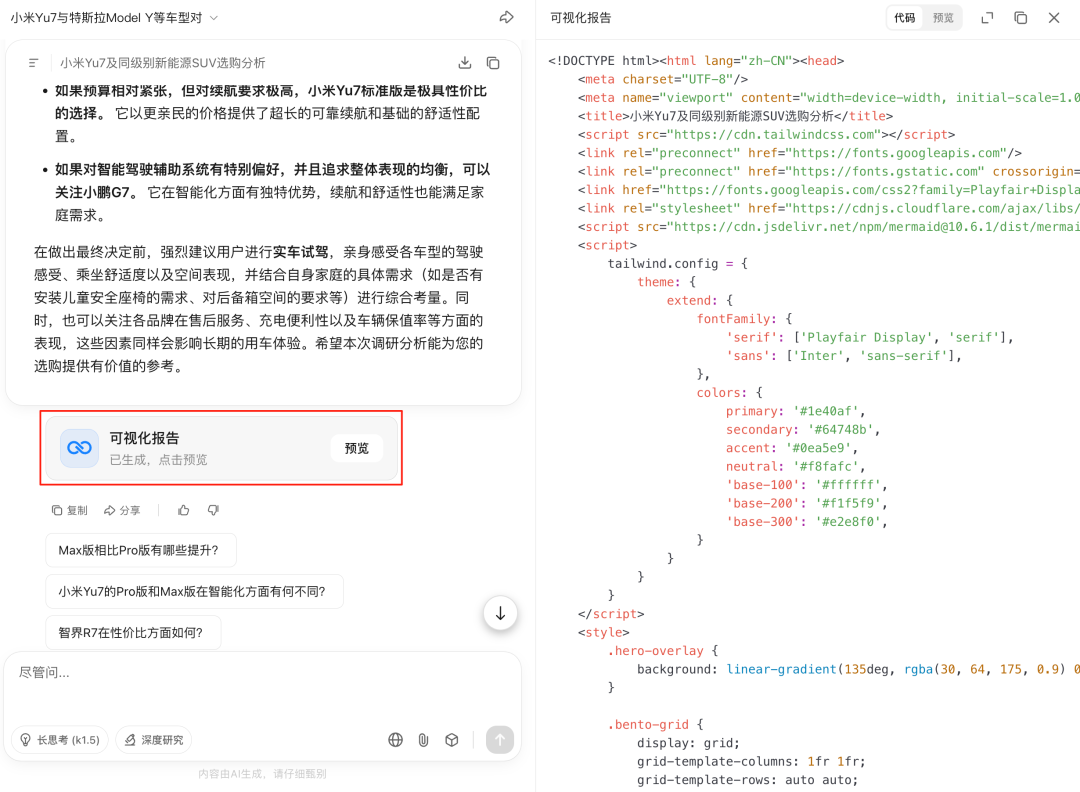Click the paperclip attachment icon
The image size is (1080, 792).
click(x=424, y=740)
